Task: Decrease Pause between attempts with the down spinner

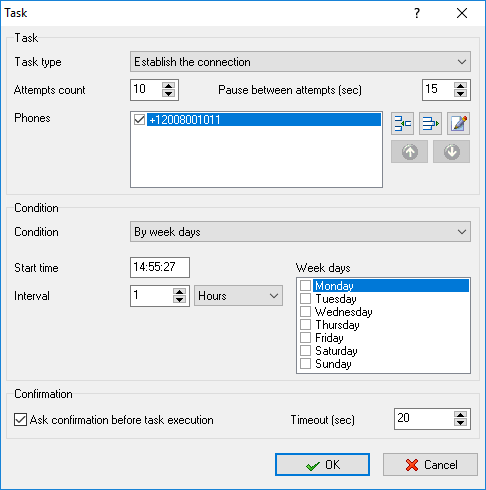Action: pos(460,94)
